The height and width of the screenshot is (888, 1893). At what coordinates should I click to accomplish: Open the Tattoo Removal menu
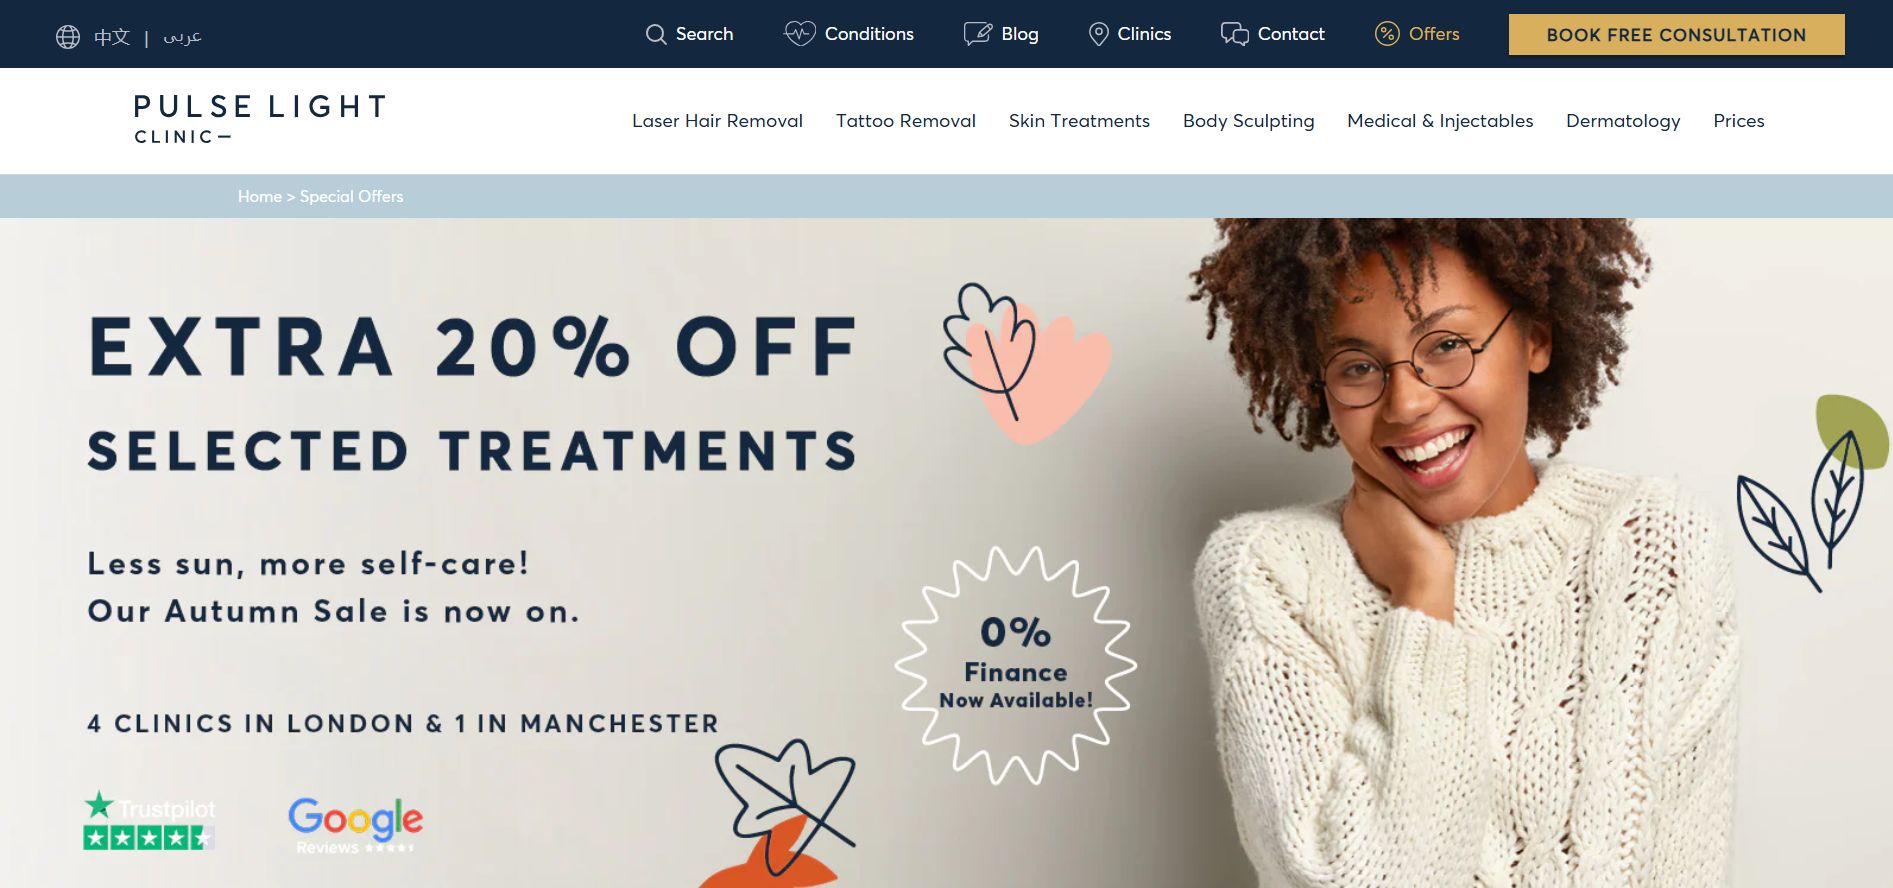[x=906, y=121]
